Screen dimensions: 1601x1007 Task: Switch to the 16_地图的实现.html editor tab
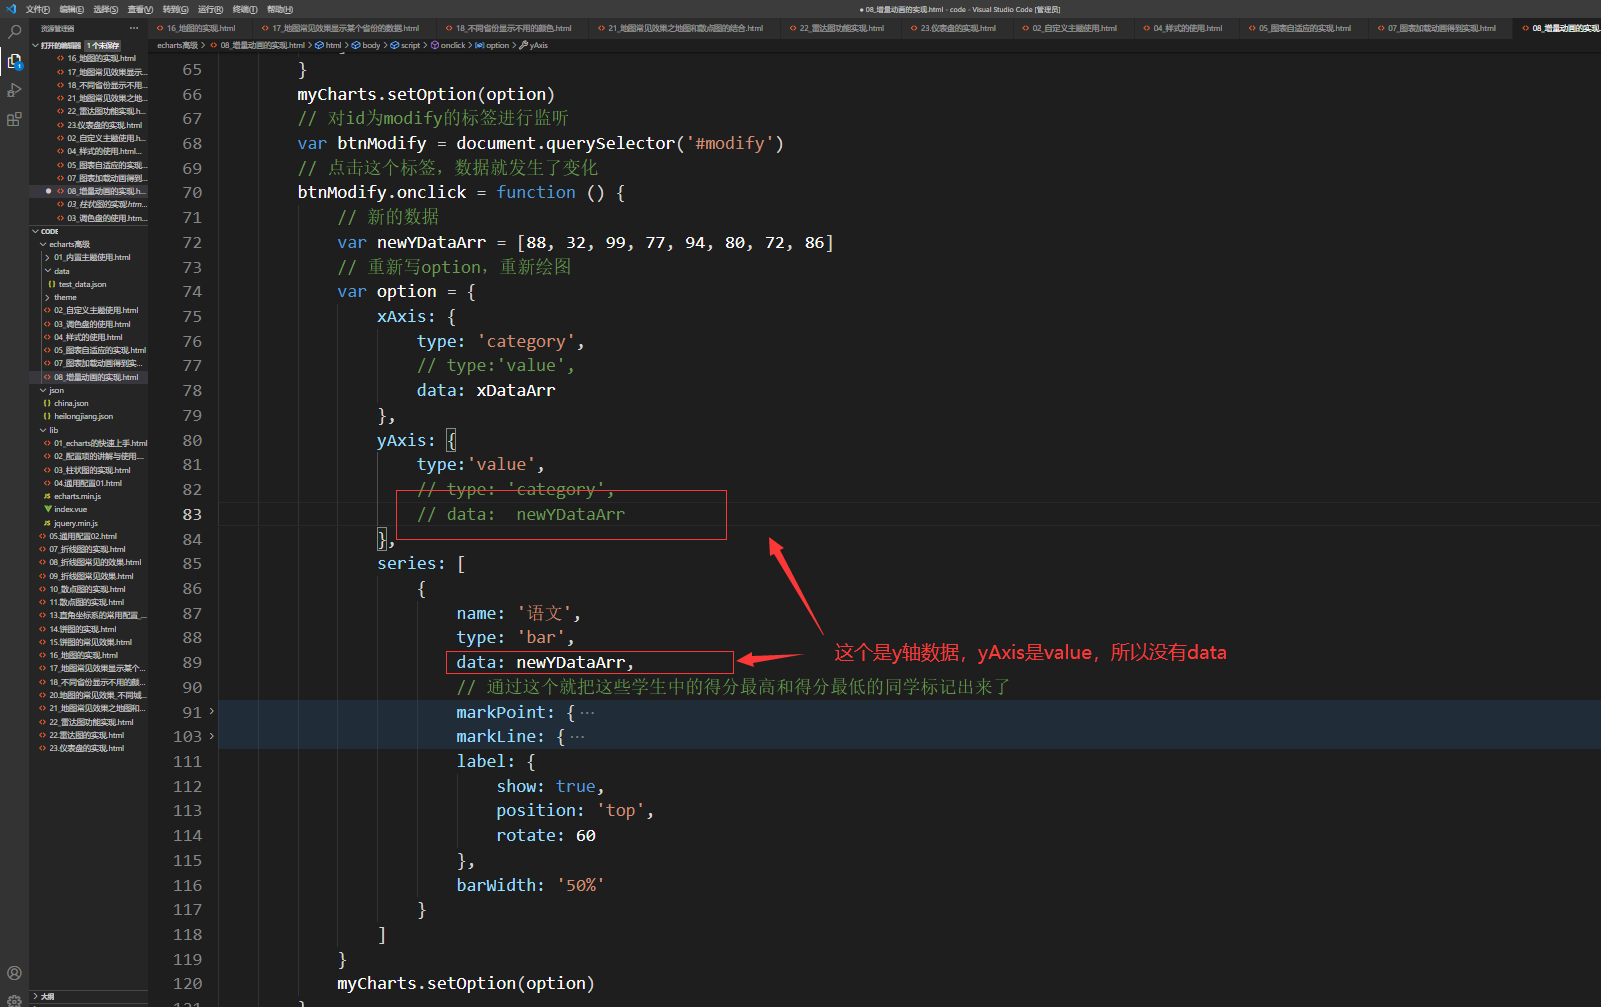[201, 28]
